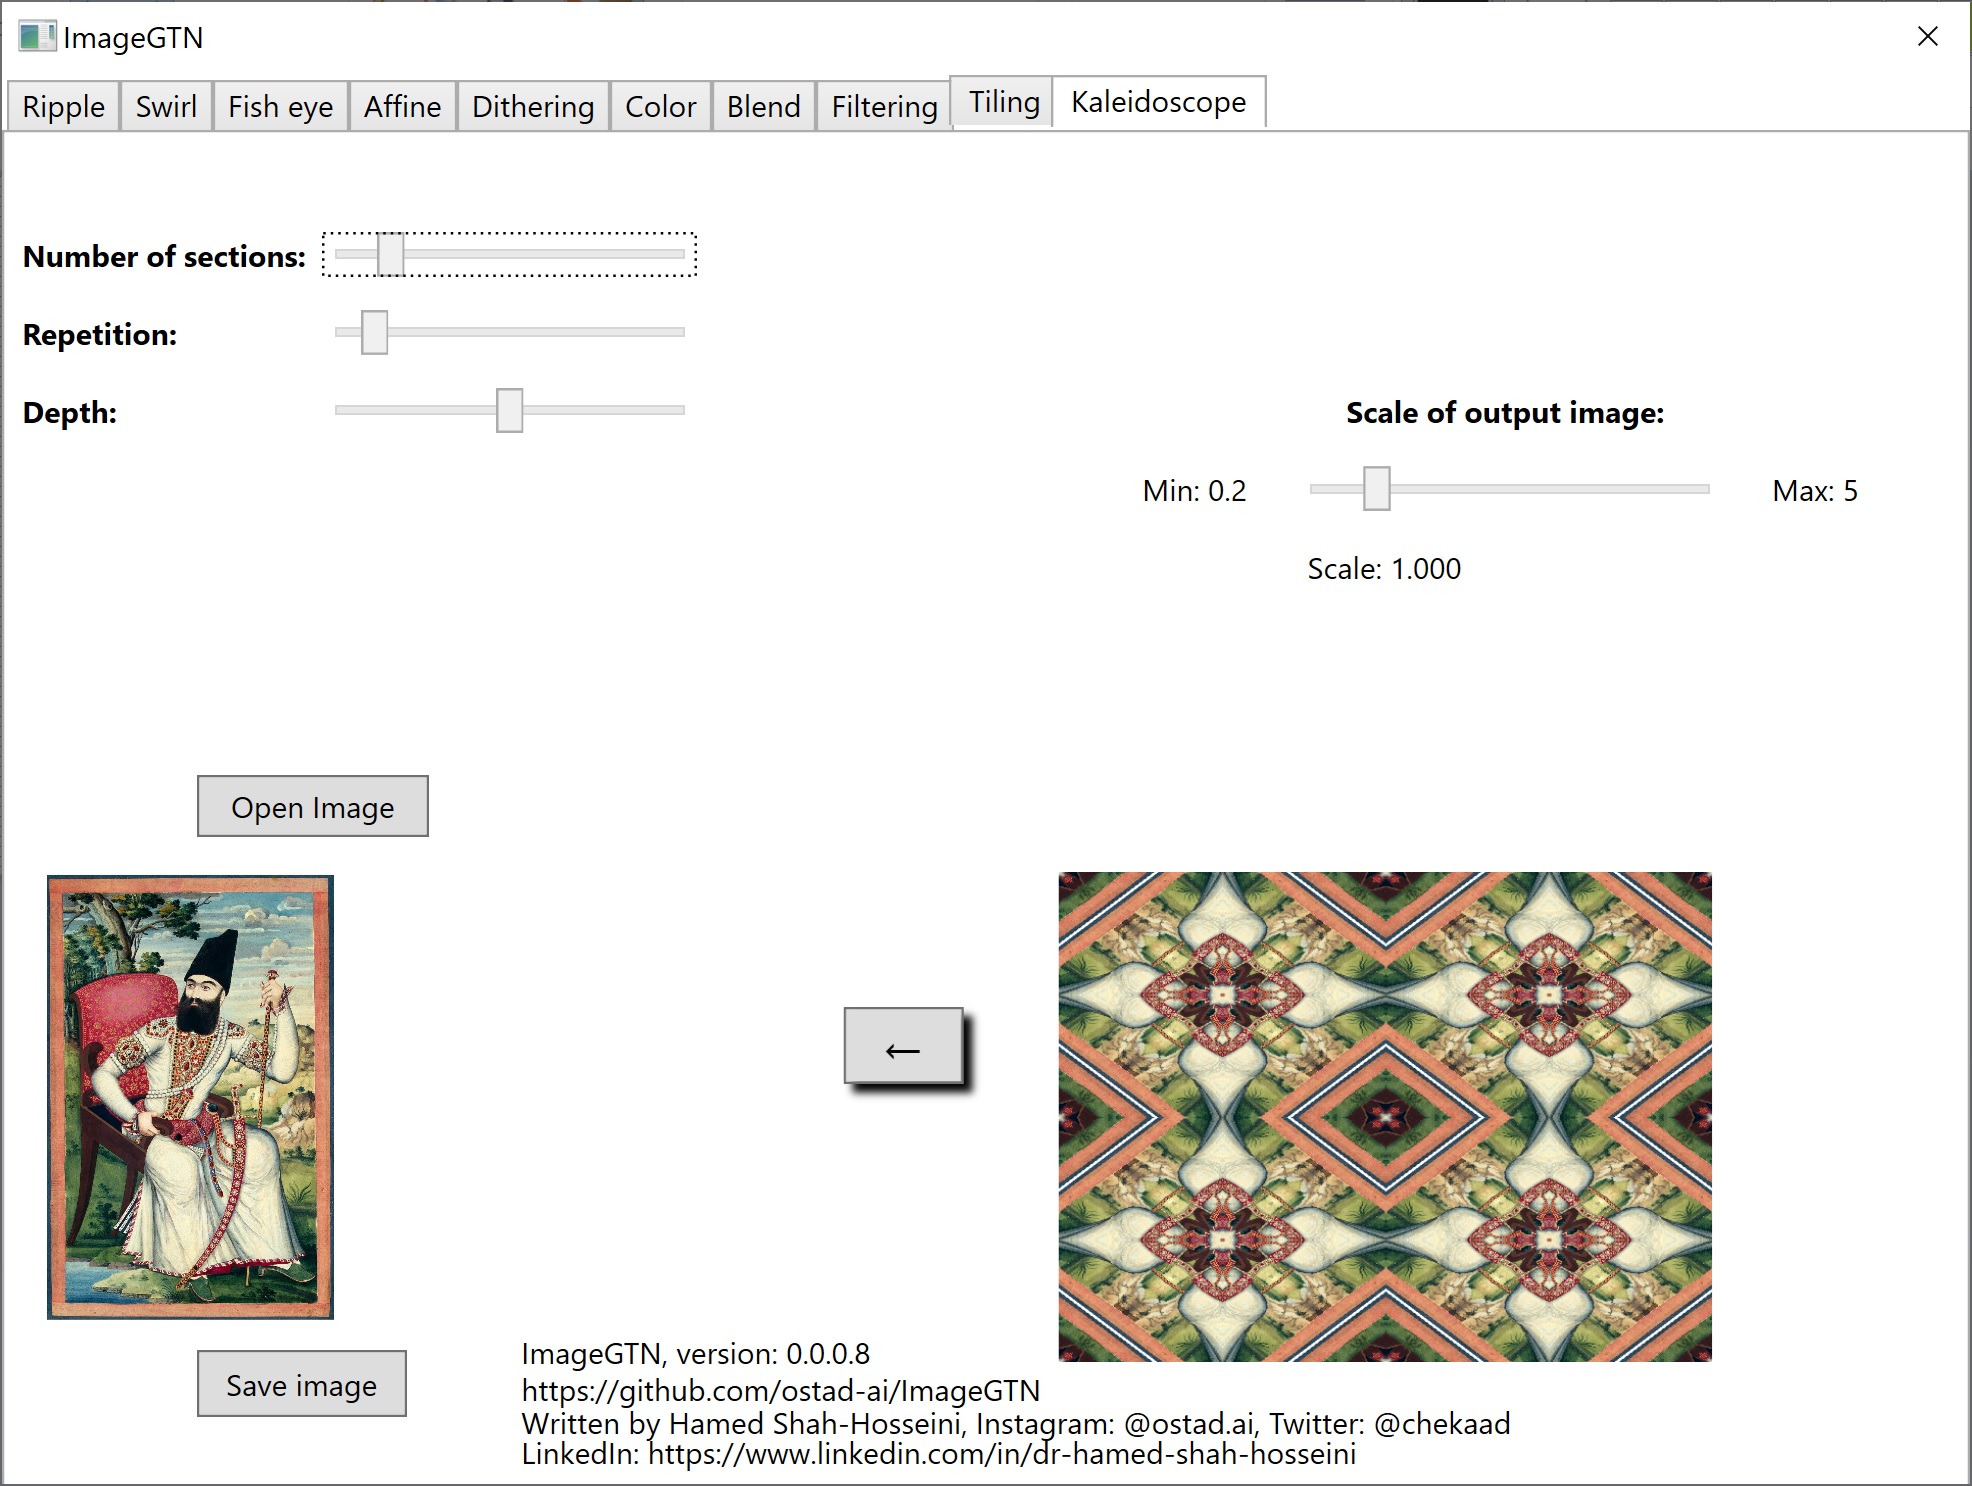Click the Repetition slider thumb

pyautogui.click(x=374, y=332)
